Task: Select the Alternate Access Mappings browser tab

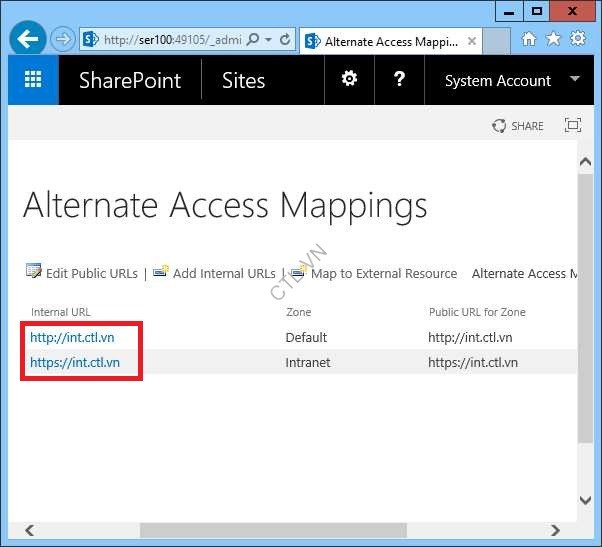Action: [390, 41]
